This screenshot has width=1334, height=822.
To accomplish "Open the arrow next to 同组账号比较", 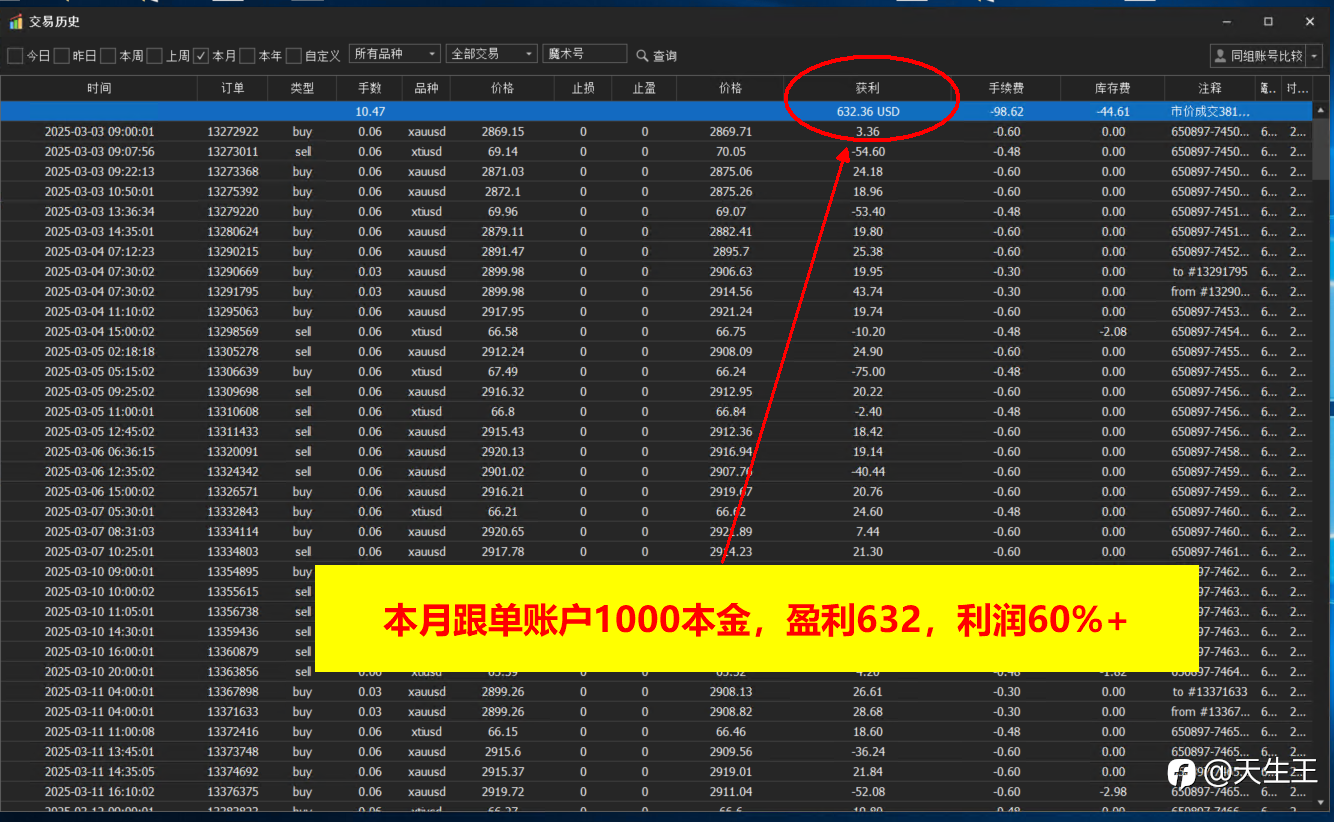I will [1315, 56].
